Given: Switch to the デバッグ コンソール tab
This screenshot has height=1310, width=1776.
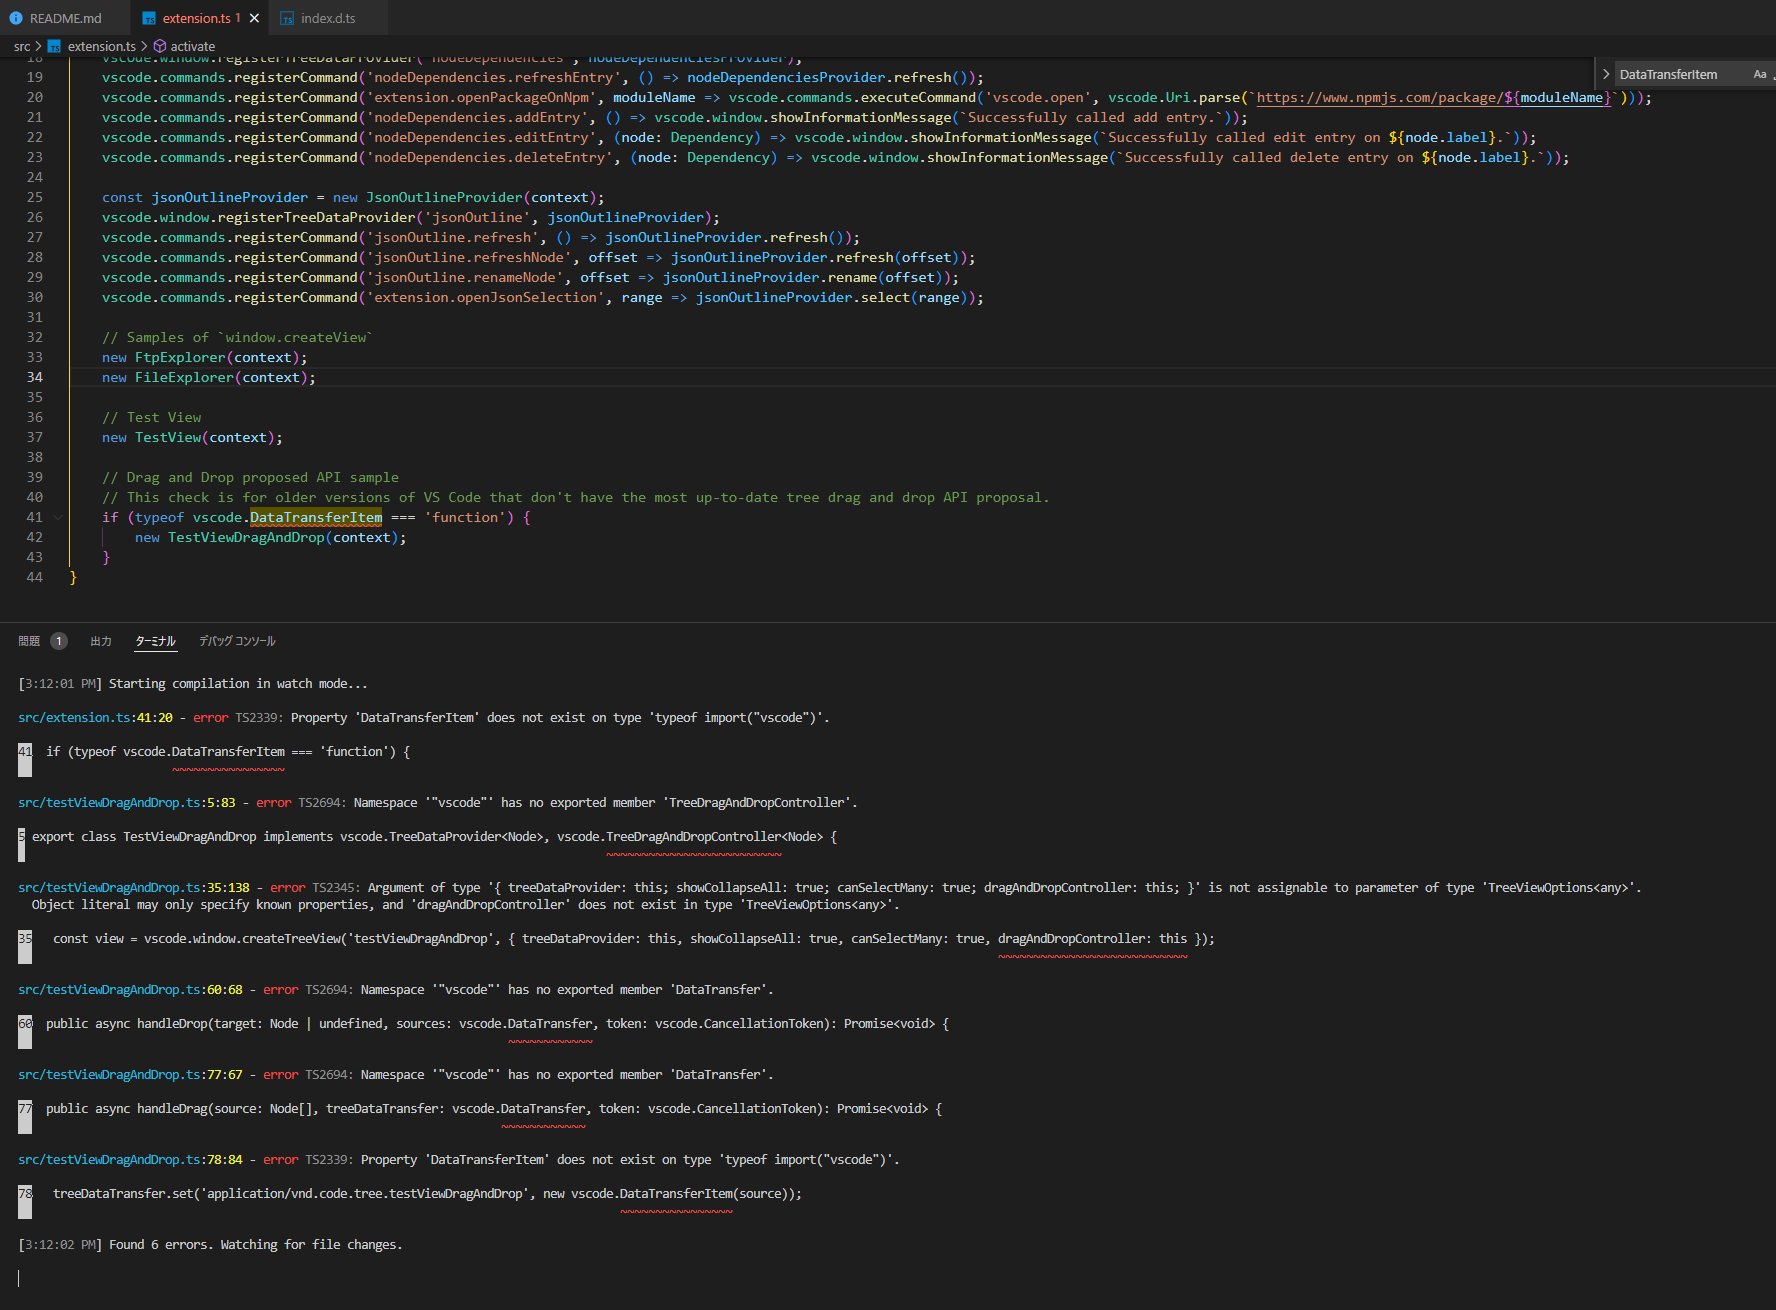Looking at the screenshot, I should coord(237,641).
